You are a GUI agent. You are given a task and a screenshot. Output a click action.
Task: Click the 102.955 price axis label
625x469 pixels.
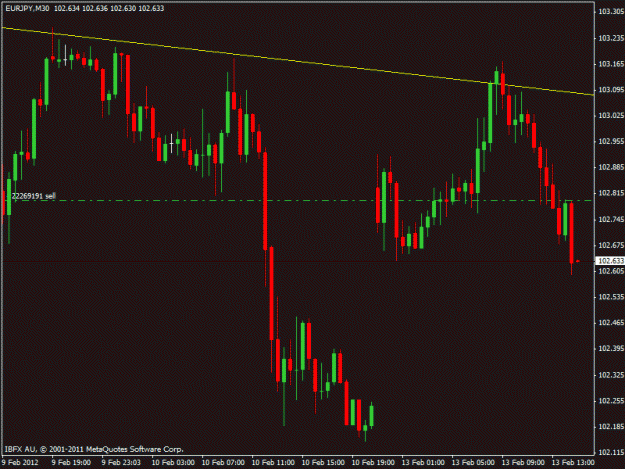pyautogui.click(x=611, y=141)
